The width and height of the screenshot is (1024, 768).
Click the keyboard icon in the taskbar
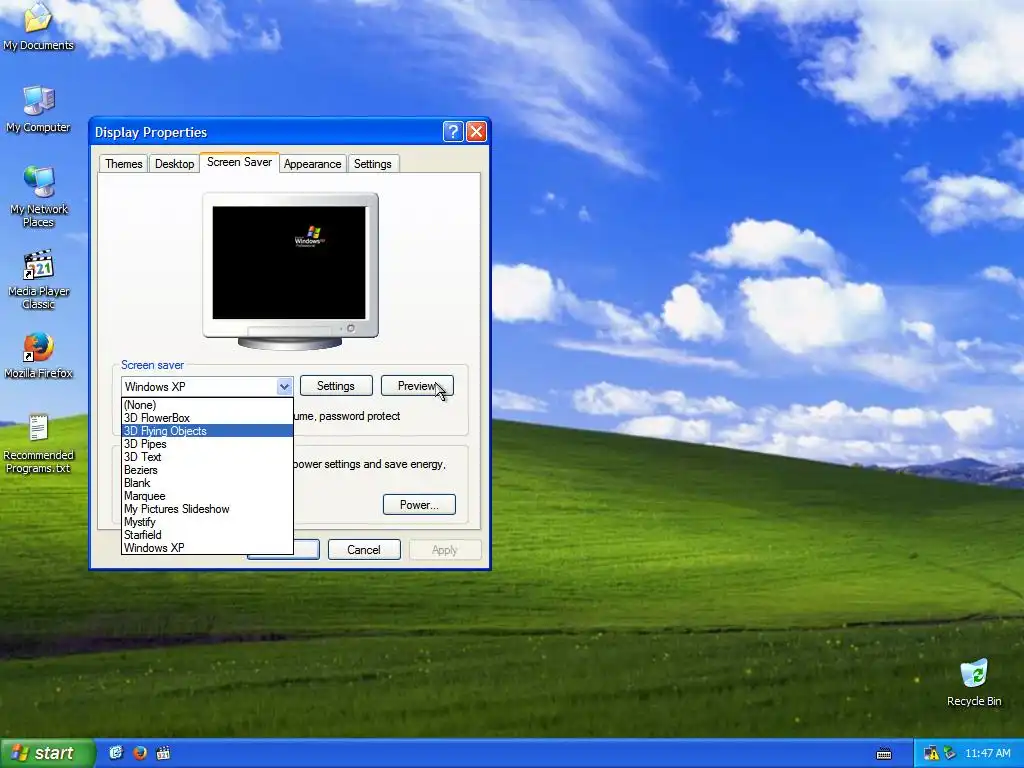point(884,754)
